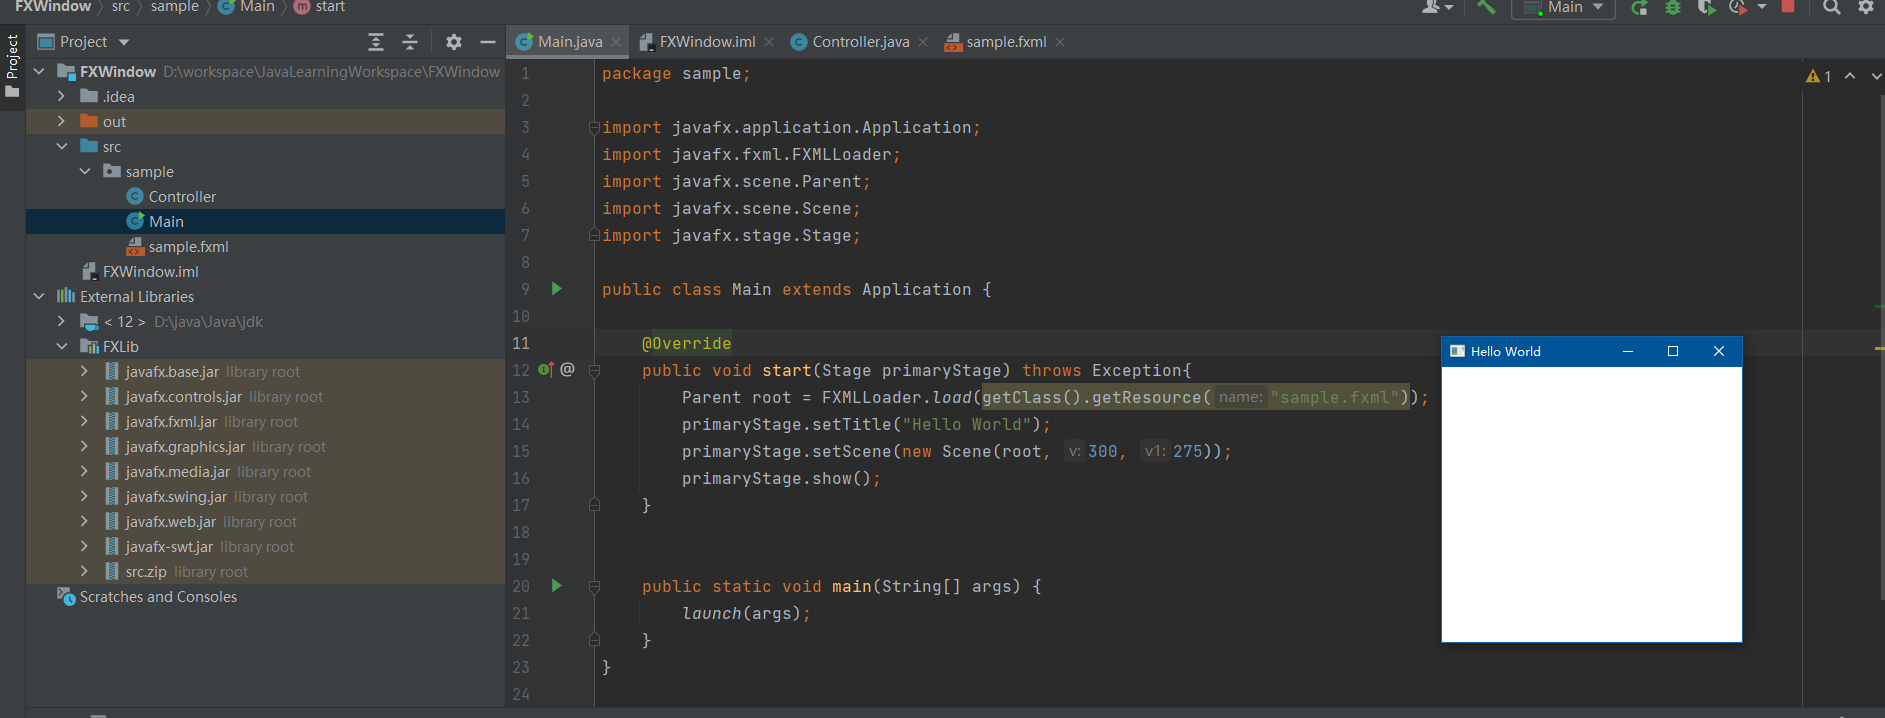Collapse the src folder
This screenshot has height=718, width=1885.
(62, 147)
